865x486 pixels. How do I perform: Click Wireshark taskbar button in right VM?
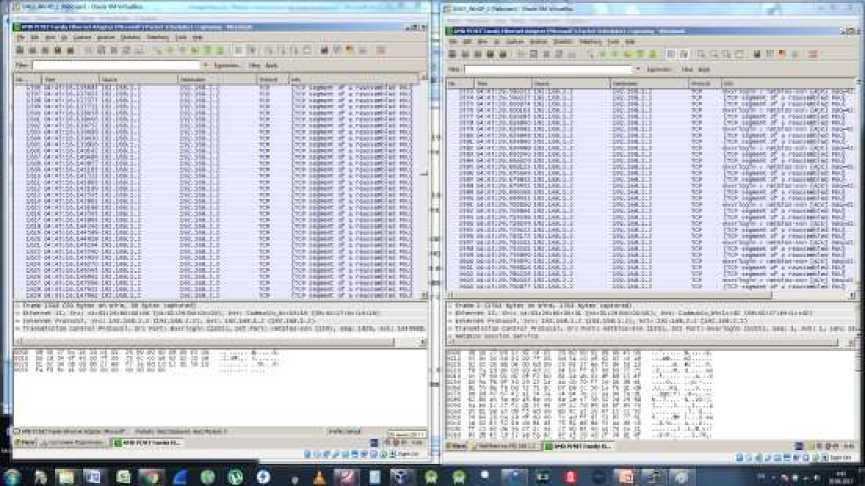click(x=579, y=446)
